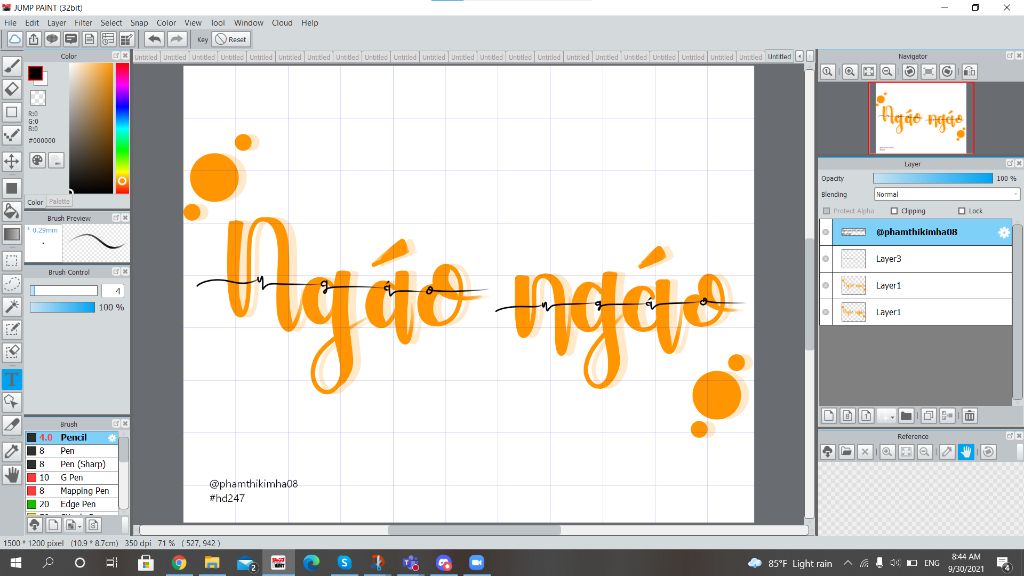Screen dimensions: 1024x576
Task: Open the Filter menu
Action: (83, 23)
